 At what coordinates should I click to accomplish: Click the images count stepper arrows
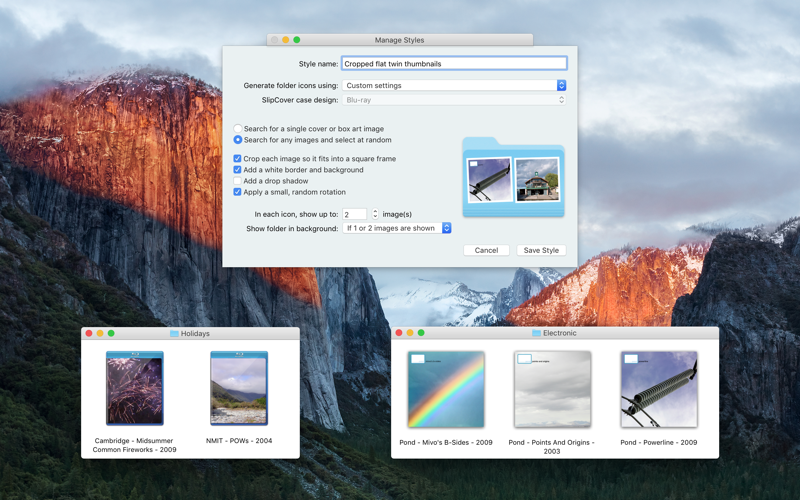[x=375, y=214]
